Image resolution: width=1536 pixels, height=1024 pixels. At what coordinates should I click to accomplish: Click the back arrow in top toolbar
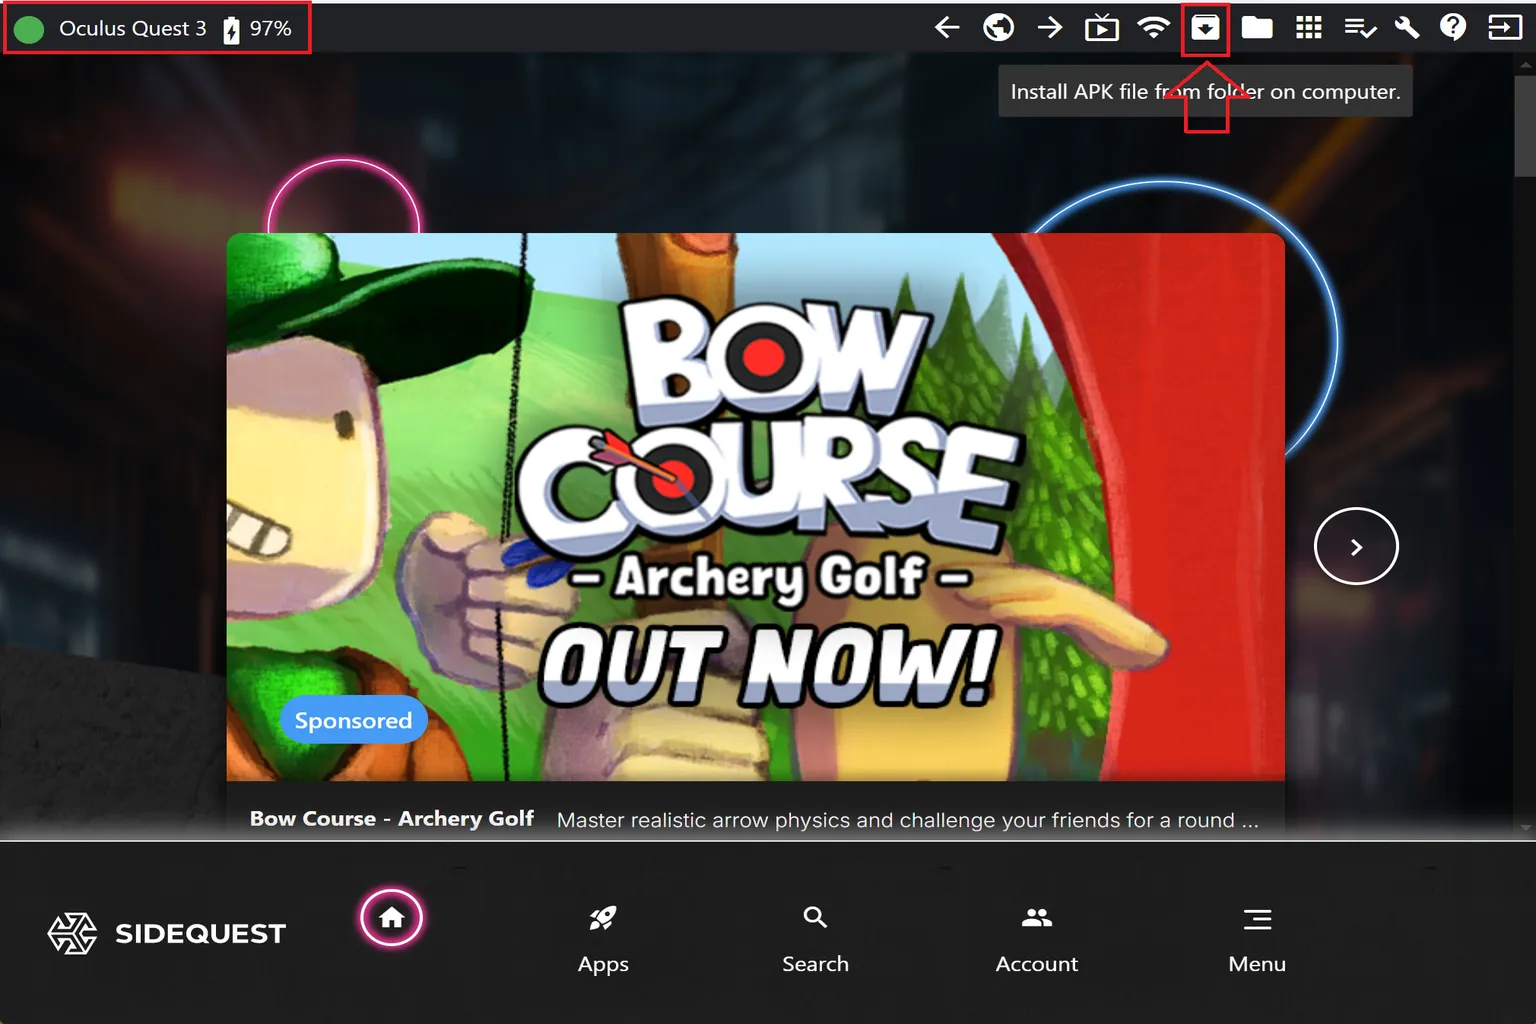[x=946, y=28]
